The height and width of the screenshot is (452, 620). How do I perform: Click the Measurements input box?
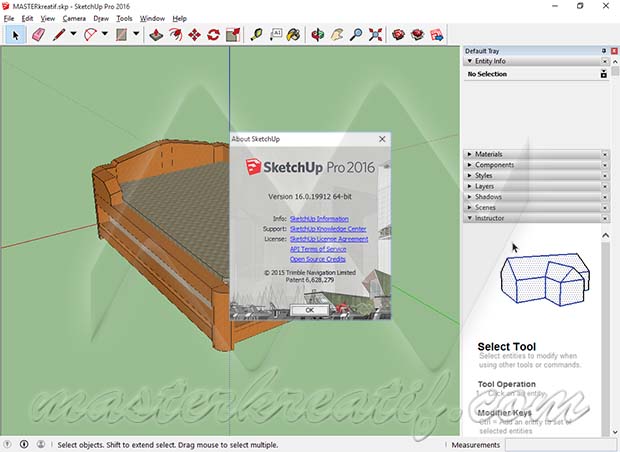pyautogui.click(x=560, y=444)
